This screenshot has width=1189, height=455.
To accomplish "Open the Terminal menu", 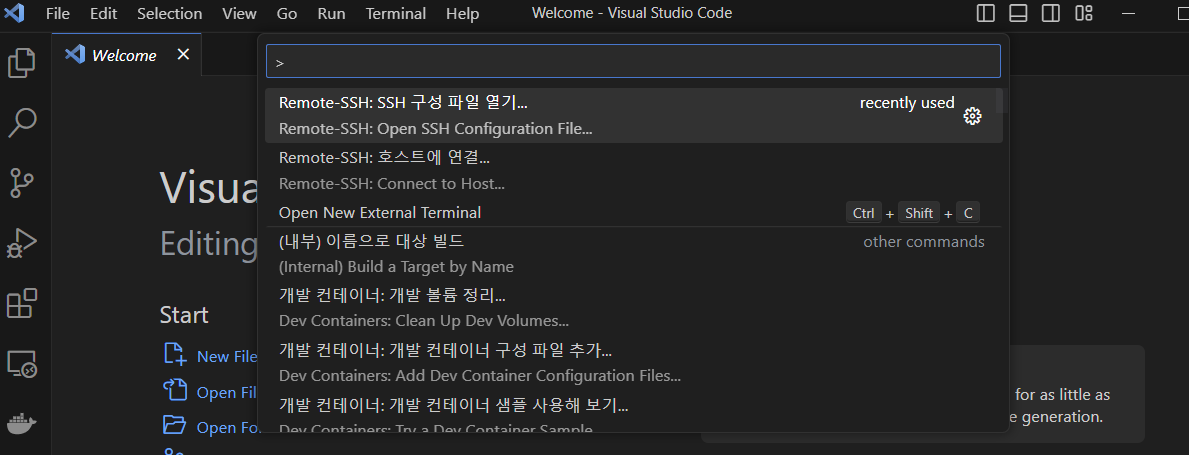I will coord(396,14).
